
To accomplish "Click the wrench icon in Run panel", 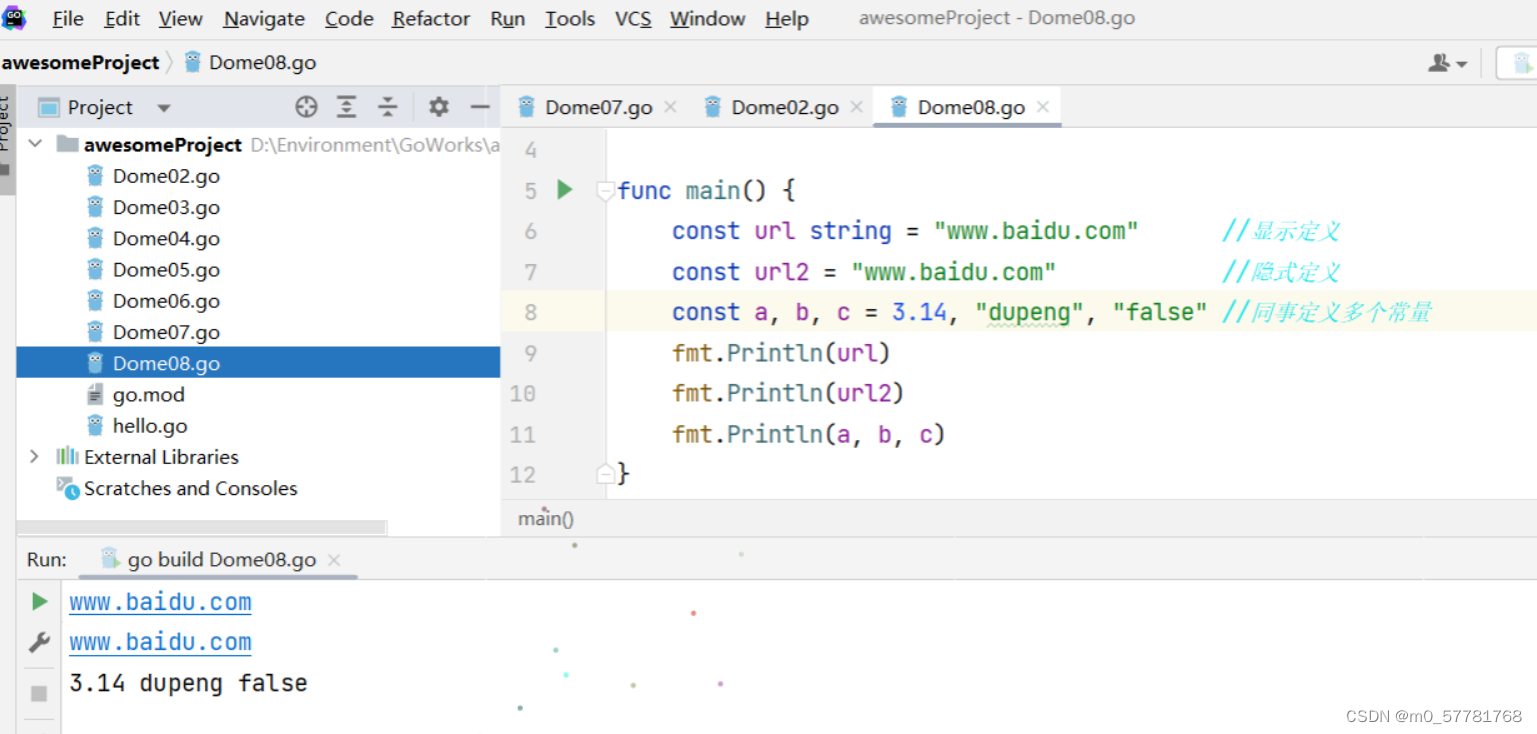I will (x=39, y=642).
